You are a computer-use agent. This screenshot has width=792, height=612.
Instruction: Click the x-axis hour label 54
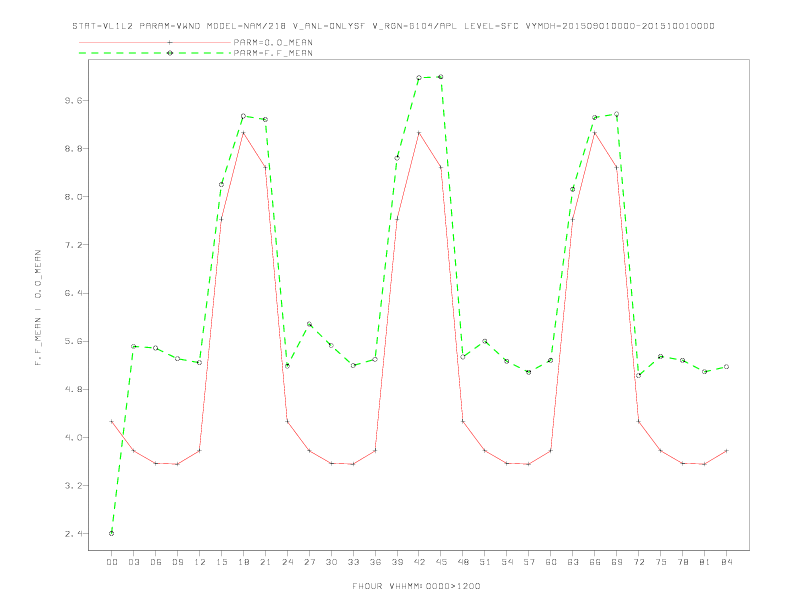tap(507, 562)
